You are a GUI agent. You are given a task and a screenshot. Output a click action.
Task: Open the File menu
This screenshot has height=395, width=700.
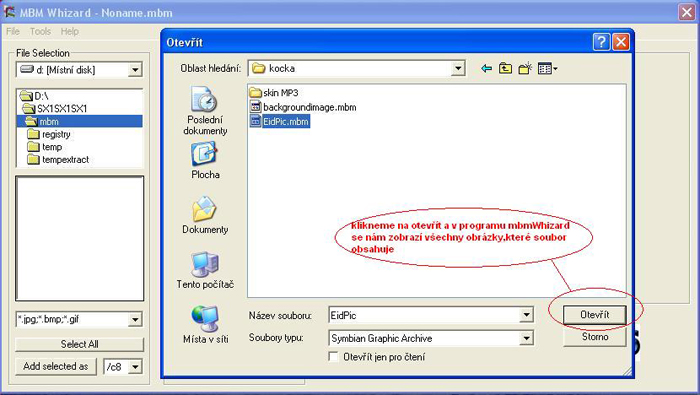click(13, 31)
